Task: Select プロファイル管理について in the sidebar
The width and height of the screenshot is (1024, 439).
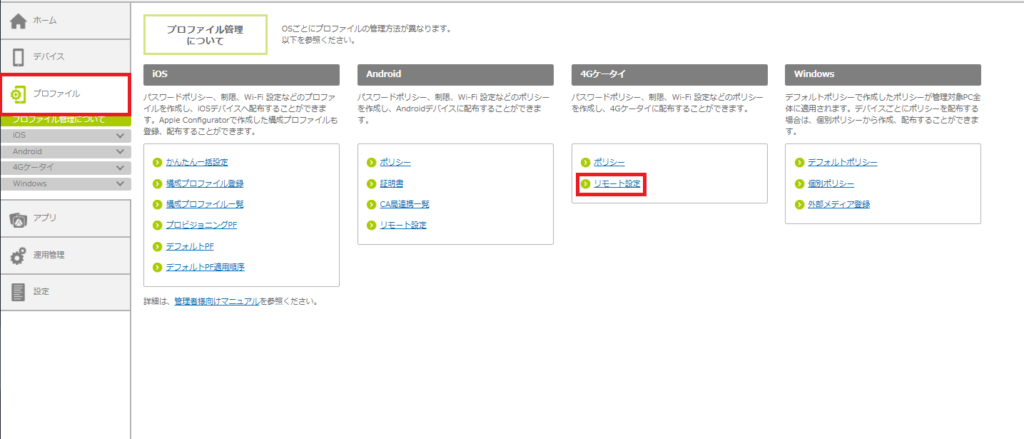Action: [x=58, y=120]
